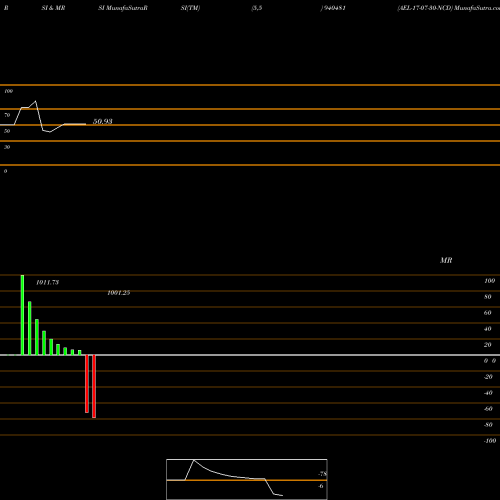Screen dimensions: 500x500
Task: Click the SI & MR header text
Action: pyautogui.click(x=53, y=8)
